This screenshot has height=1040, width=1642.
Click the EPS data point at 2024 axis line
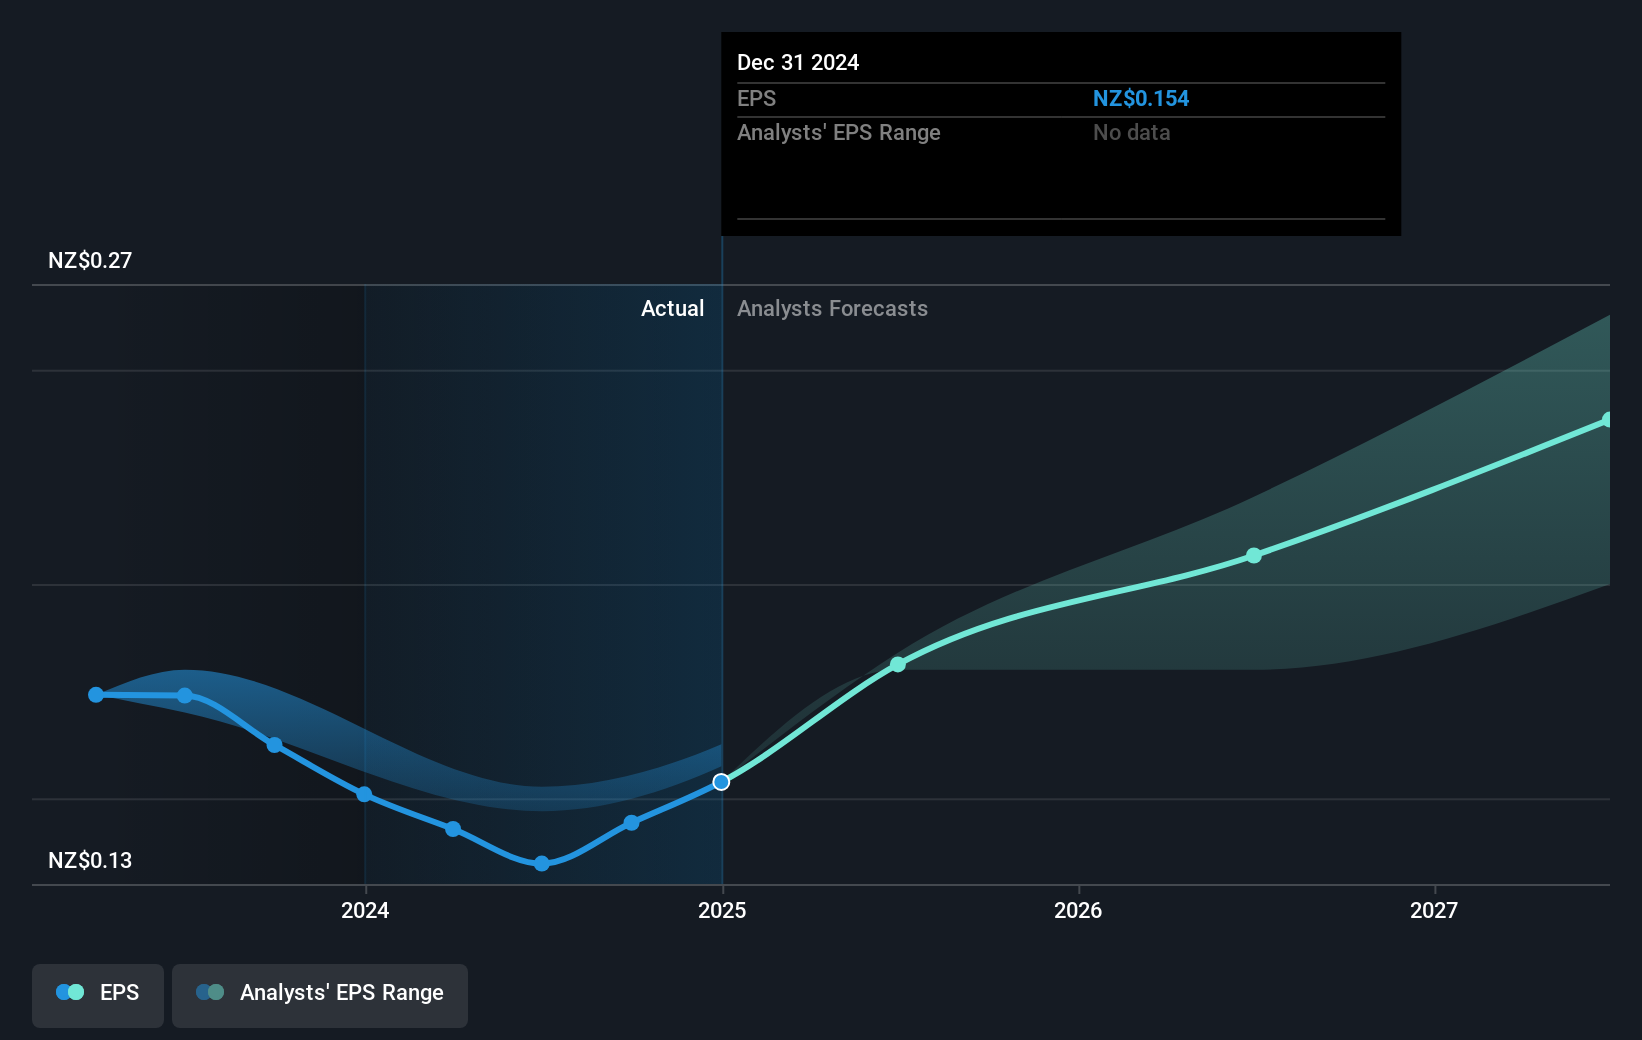tap(365, 794)
